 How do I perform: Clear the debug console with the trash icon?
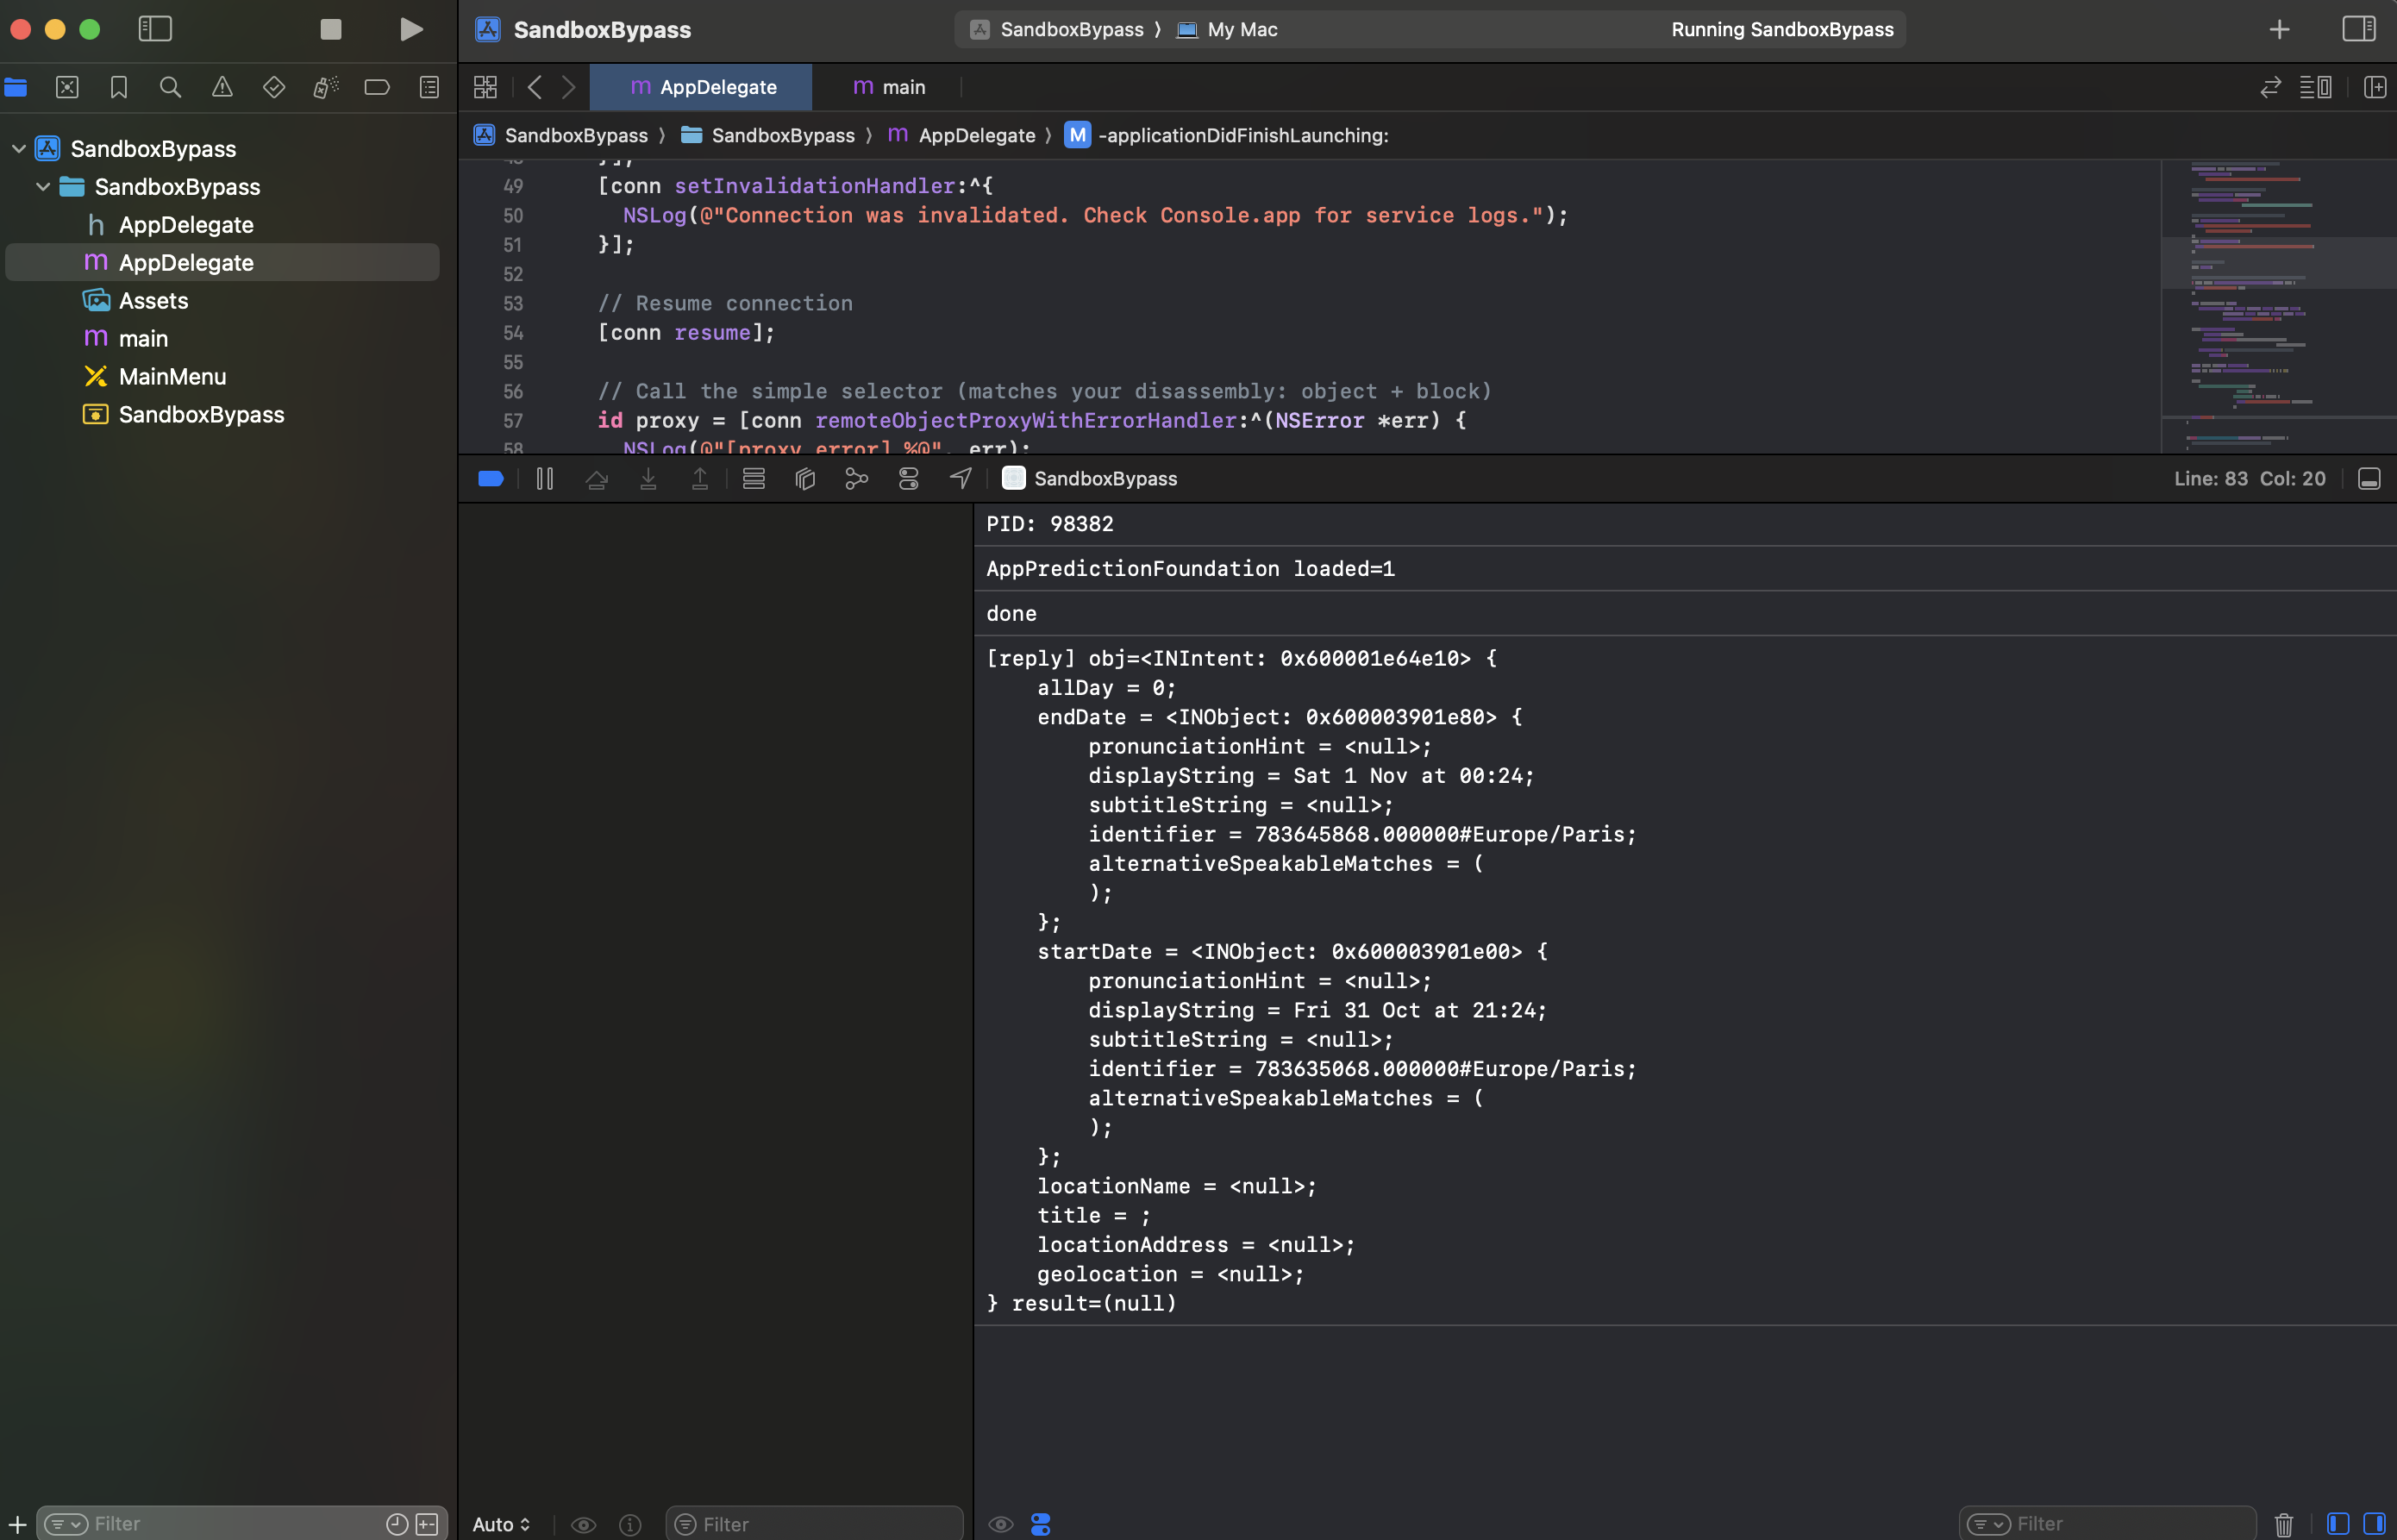pyautogui.click(x=2283, y=1523)
